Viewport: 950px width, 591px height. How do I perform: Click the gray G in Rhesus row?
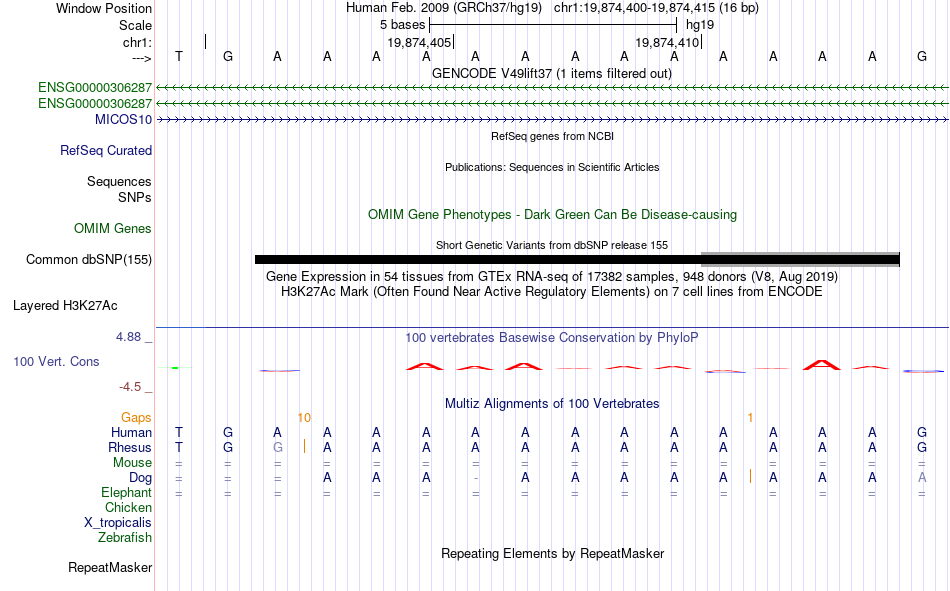click(x=277, y=447)
